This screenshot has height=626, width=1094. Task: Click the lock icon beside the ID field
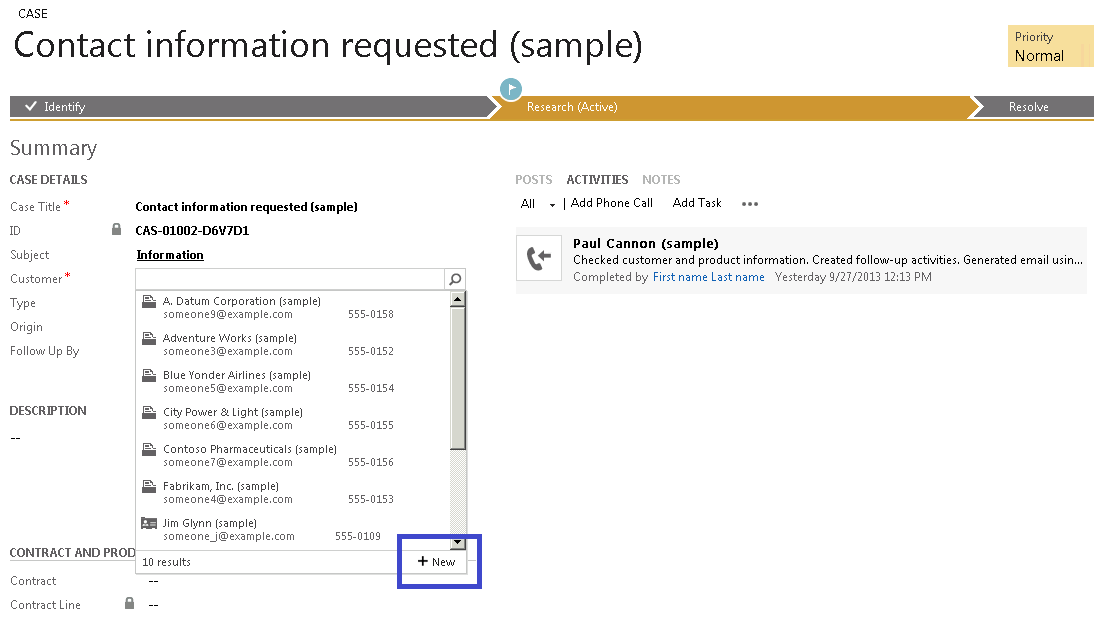click(x=116, y=229)
